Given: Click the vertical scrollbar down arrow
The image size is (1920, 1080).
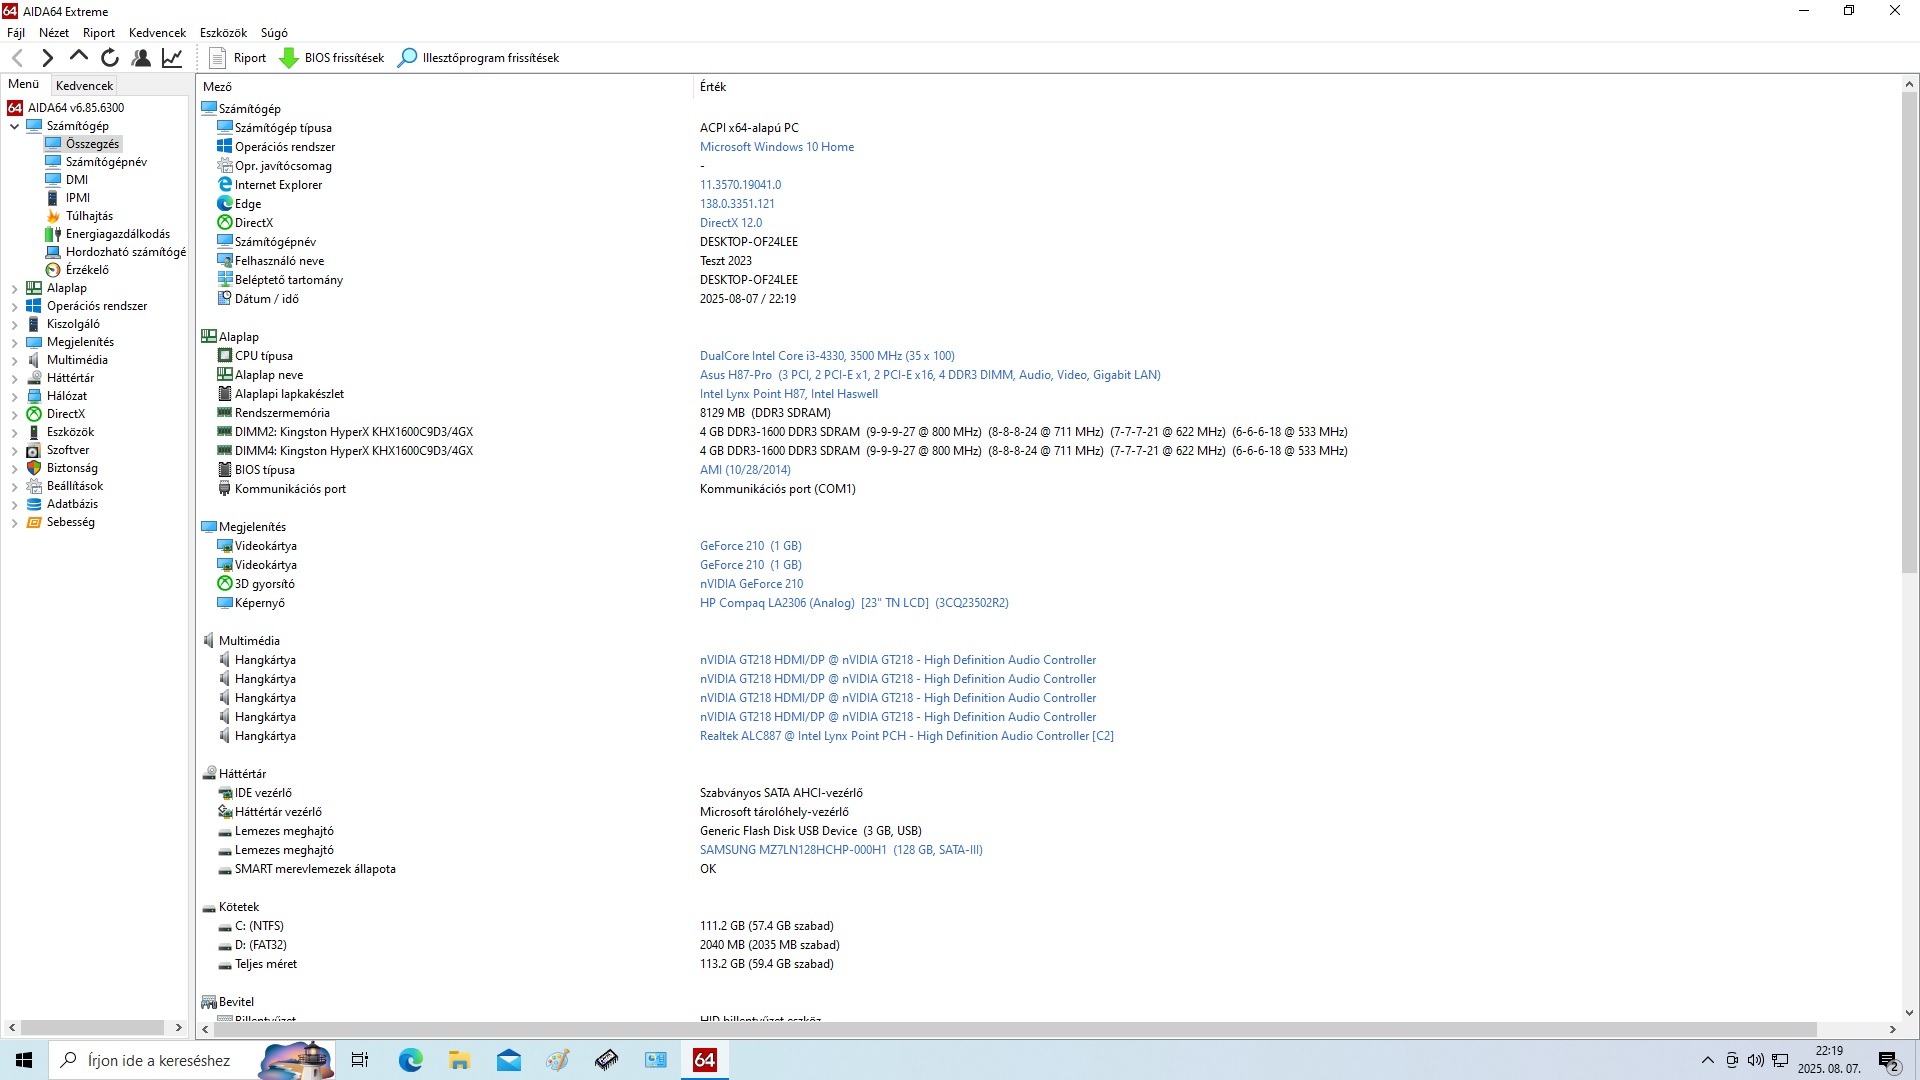Looking at the screenshot, I should click(x=1908, y=1012).
